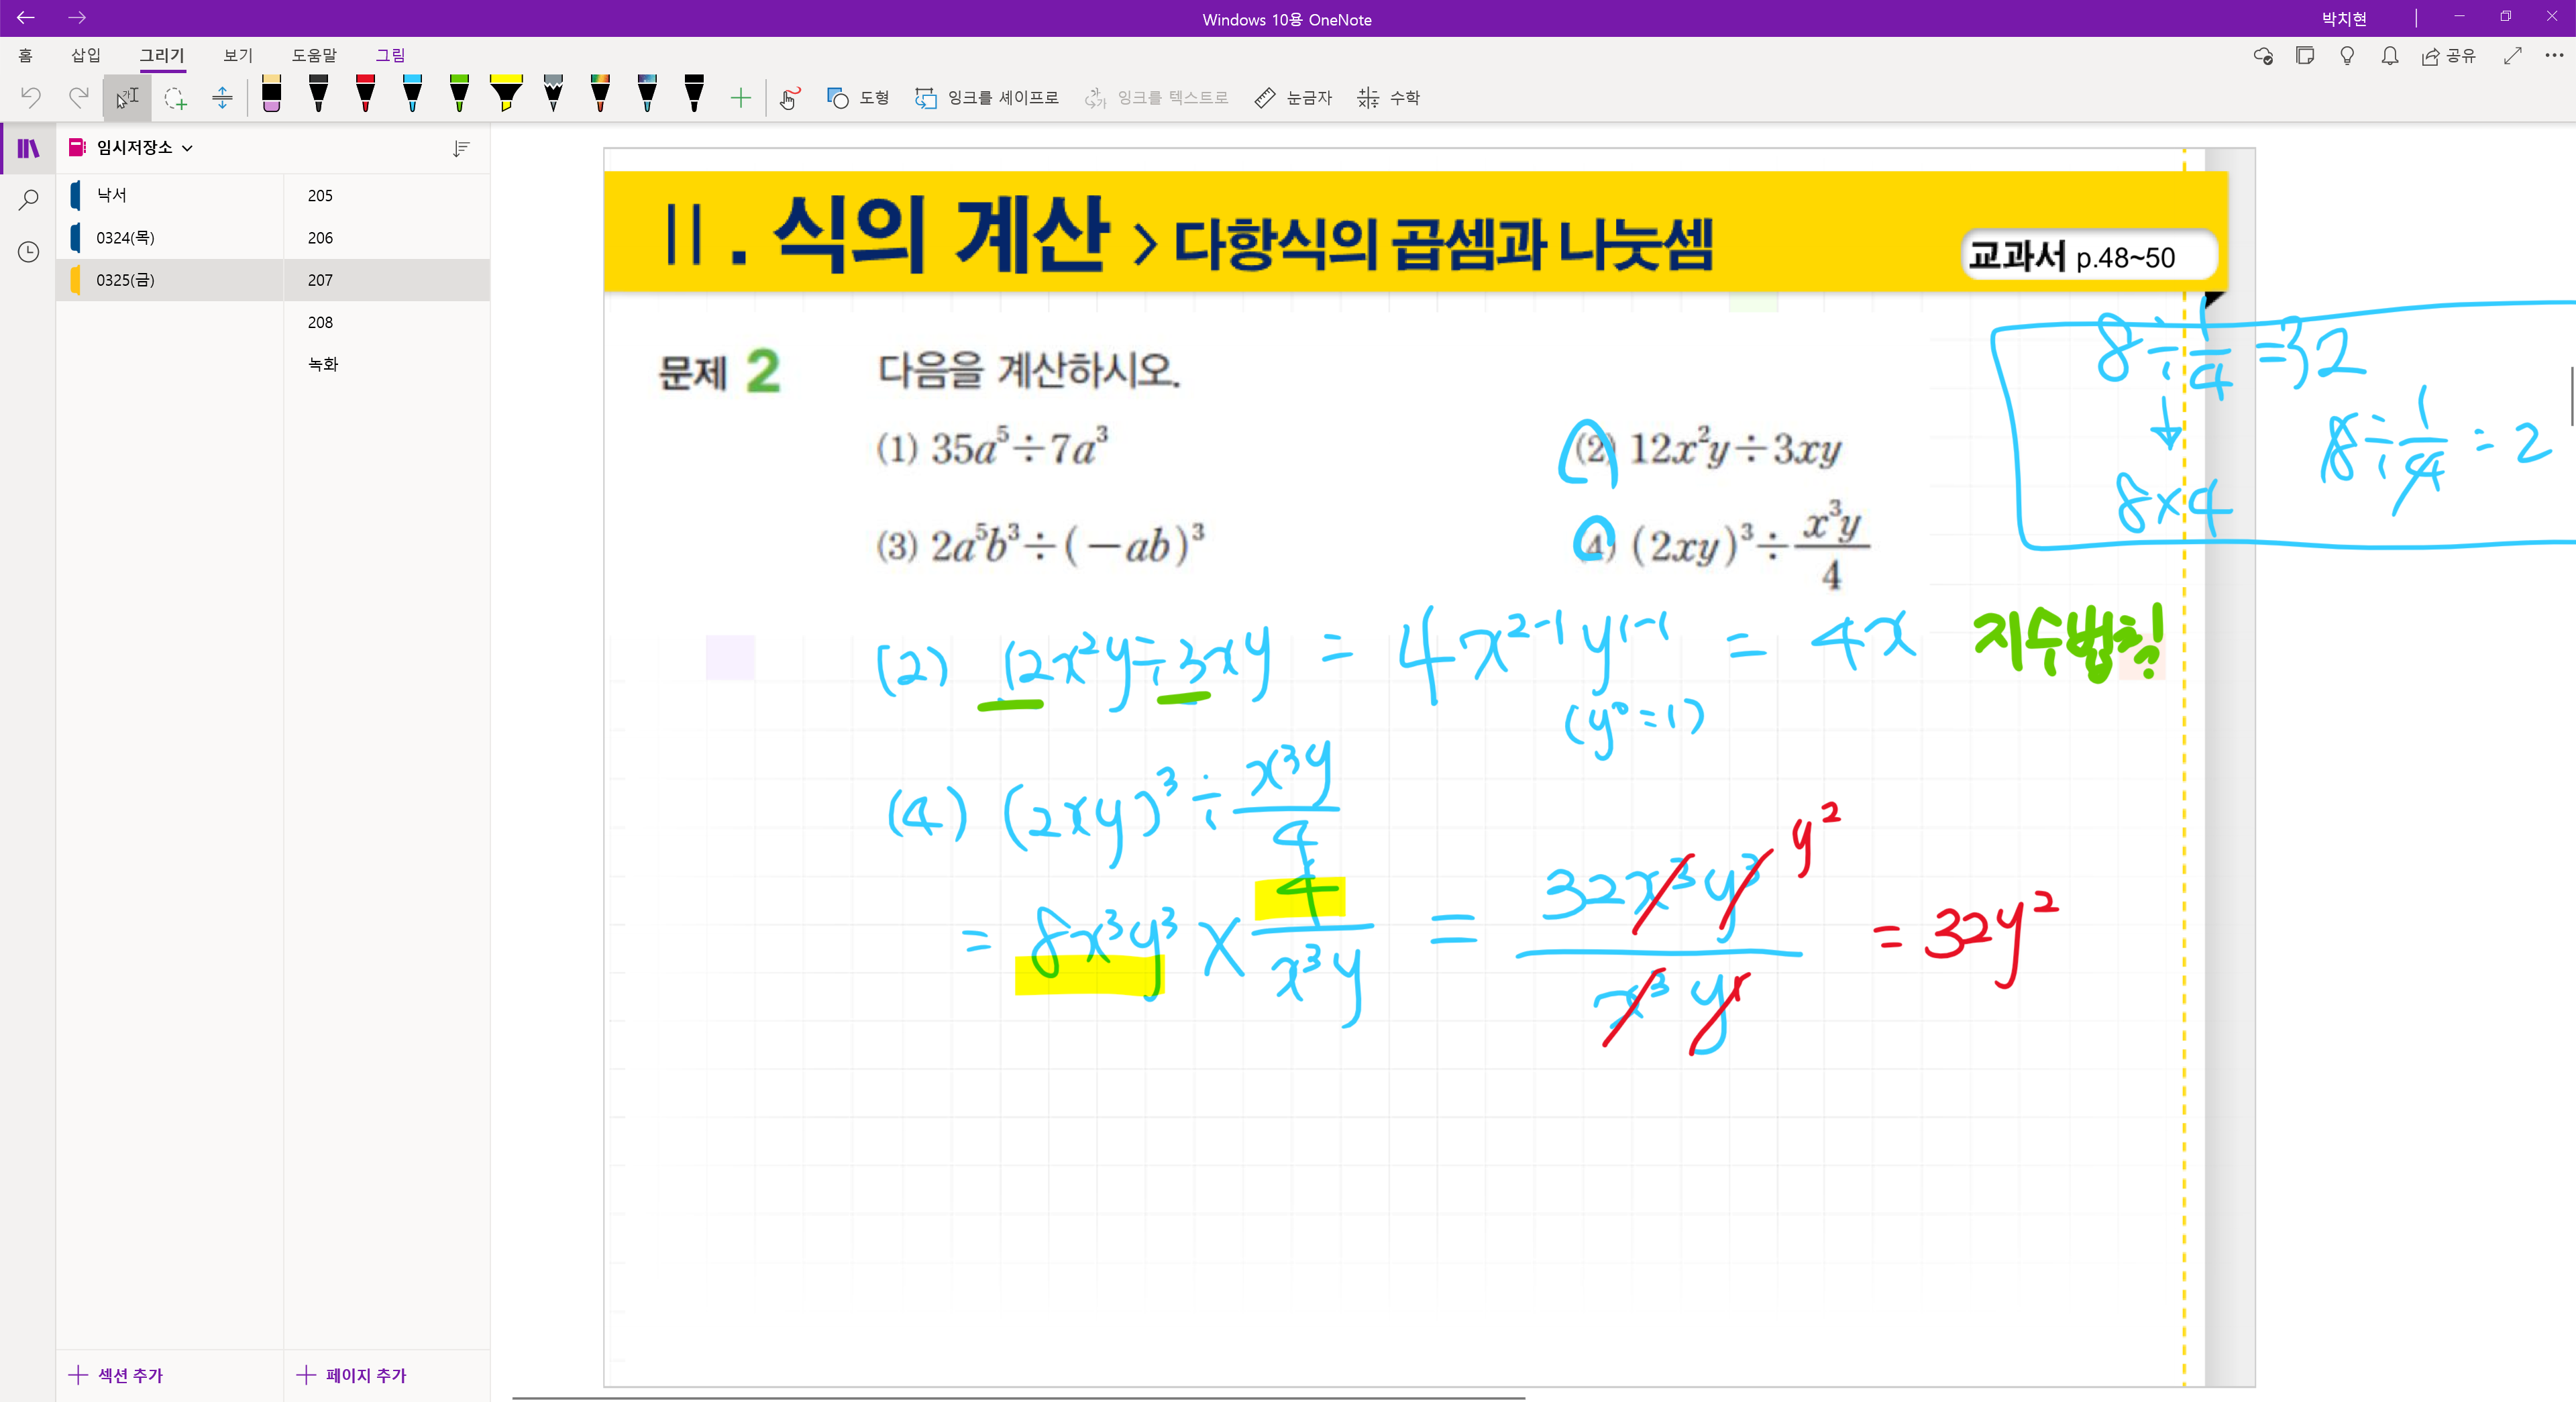The image size is (2576, 1402).
Task: Open page 208 in list
Action: (320, 322)
